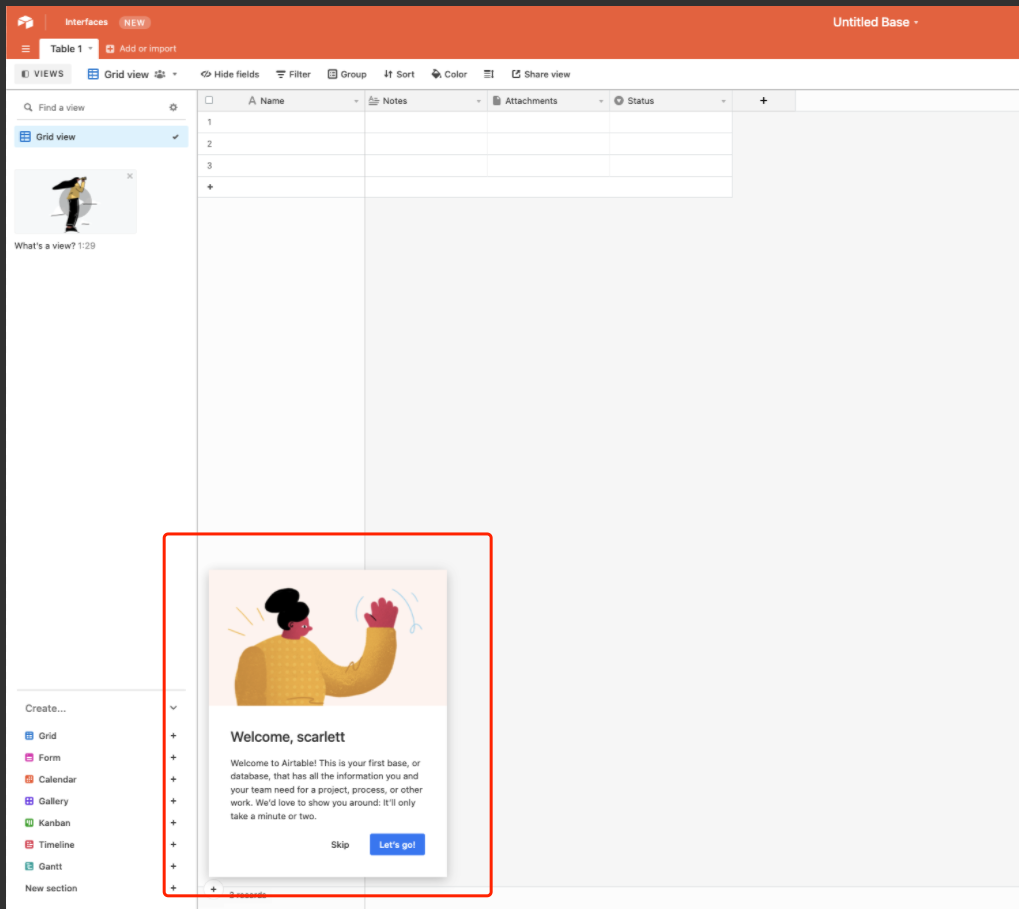Screen dimensions: 1019x909
Task: Open the Filter options
Action: point(294,74)
